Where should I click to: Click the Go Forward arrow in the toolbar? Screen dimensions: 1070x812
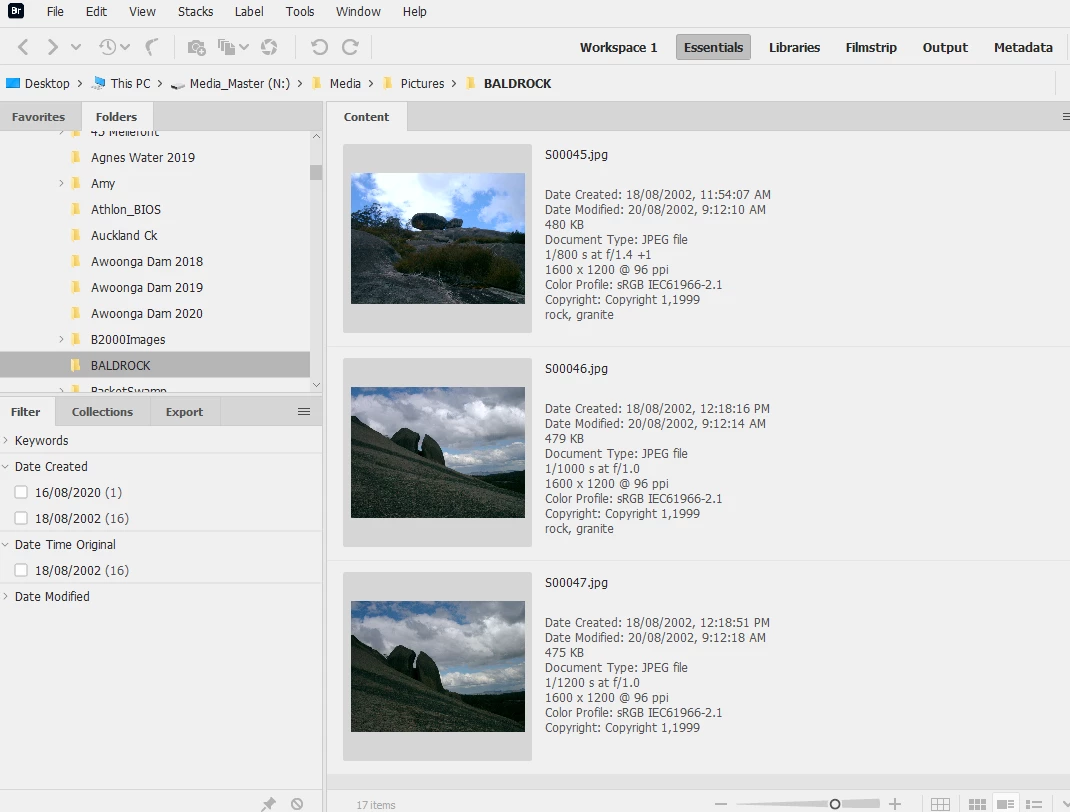(x=52, y=47)
